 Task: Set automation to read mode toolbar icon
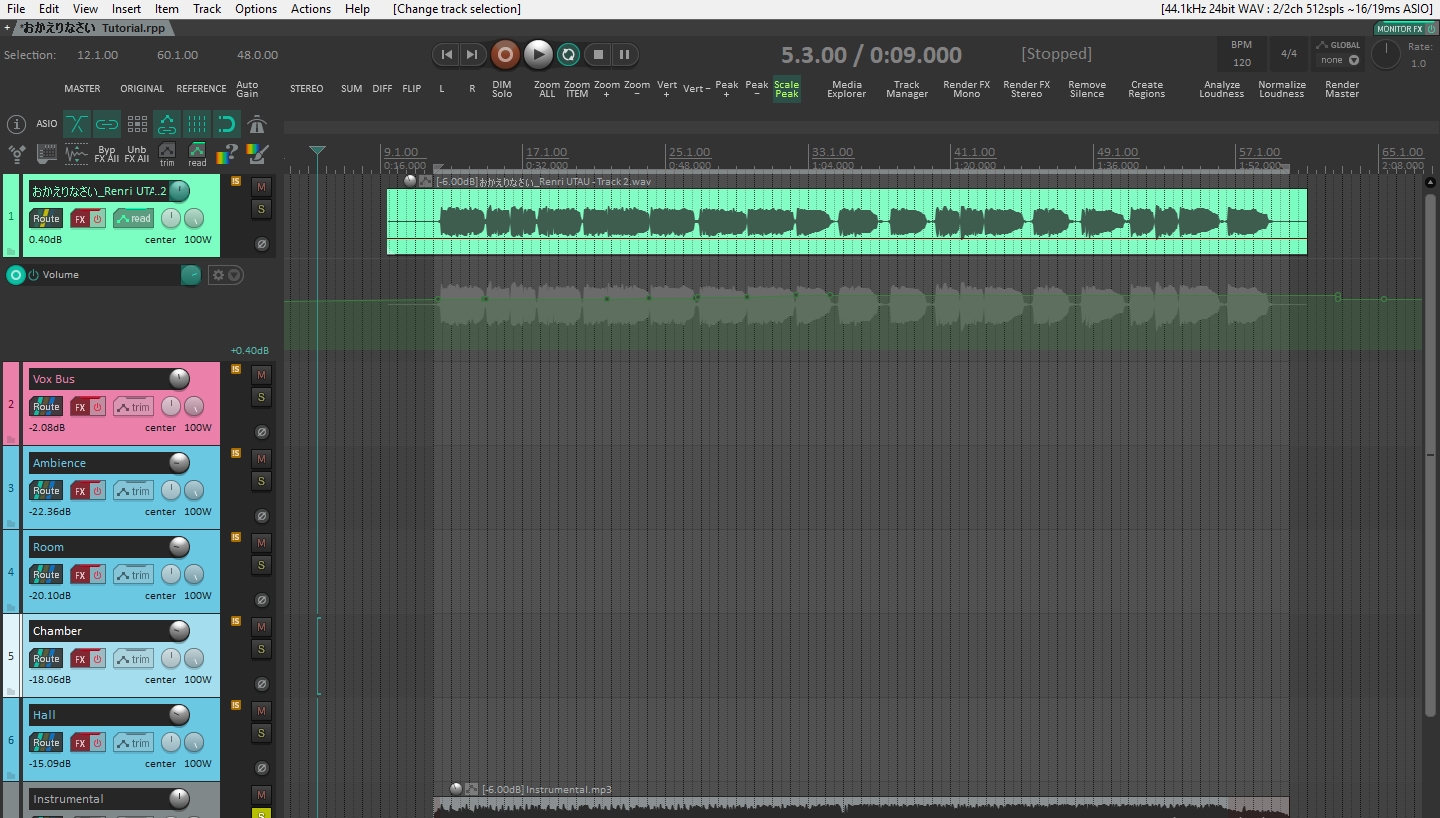pos(197,154)
